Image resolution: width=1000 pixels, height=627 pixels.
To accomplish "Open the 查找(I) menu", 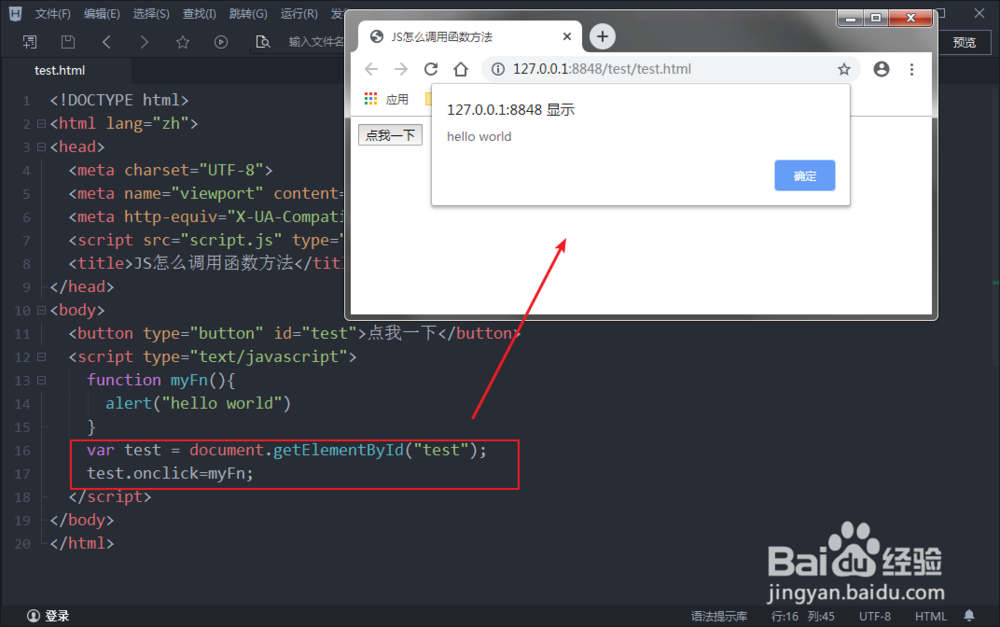I will coord(199,13).
